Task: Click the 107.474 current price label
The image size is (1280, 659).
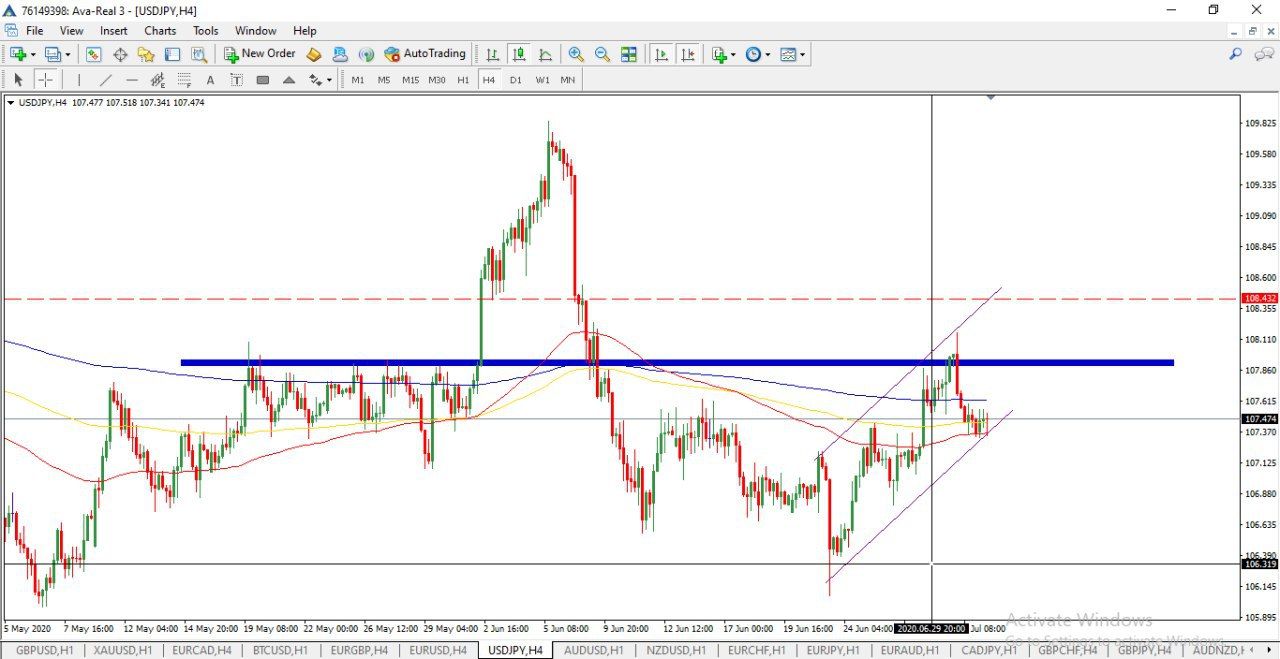Action: (1259, 418)
